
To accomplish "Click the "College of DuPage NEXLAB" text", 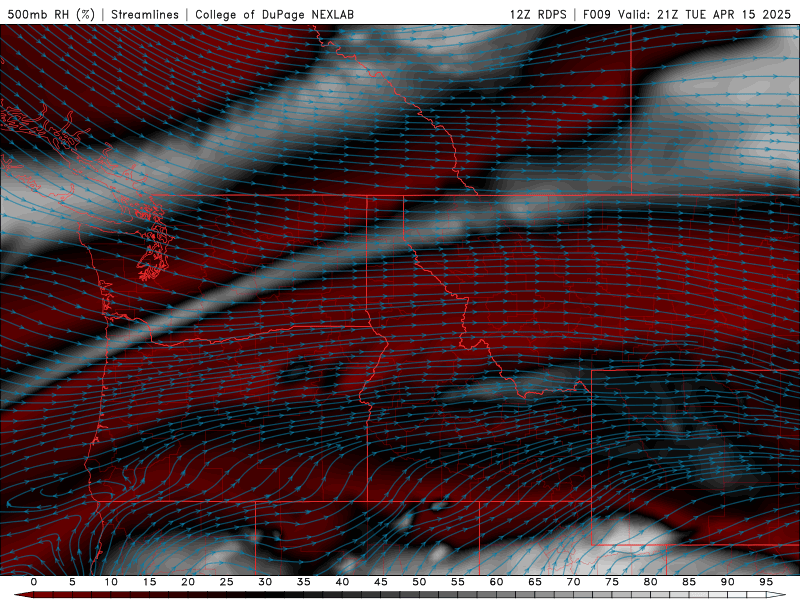I will pyautogui.click(x=274, y=14).
